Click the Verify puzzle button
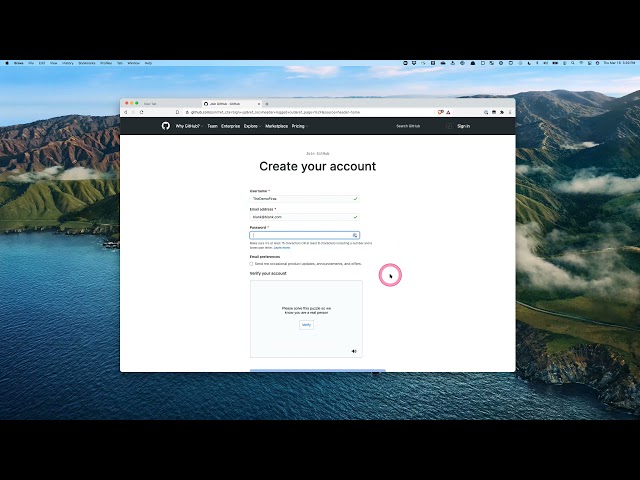The height and width of the screenshot is (480, 640). coord(306,325)
